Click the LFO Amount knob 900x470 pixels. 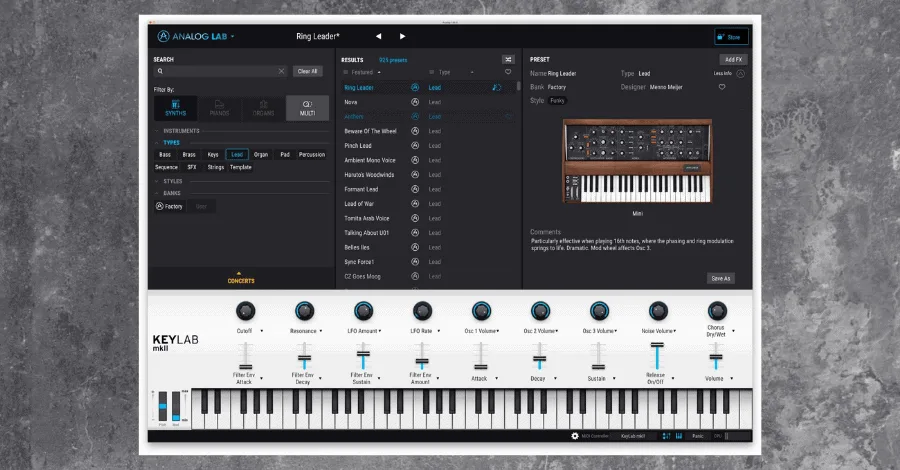(x=363, y=311)
